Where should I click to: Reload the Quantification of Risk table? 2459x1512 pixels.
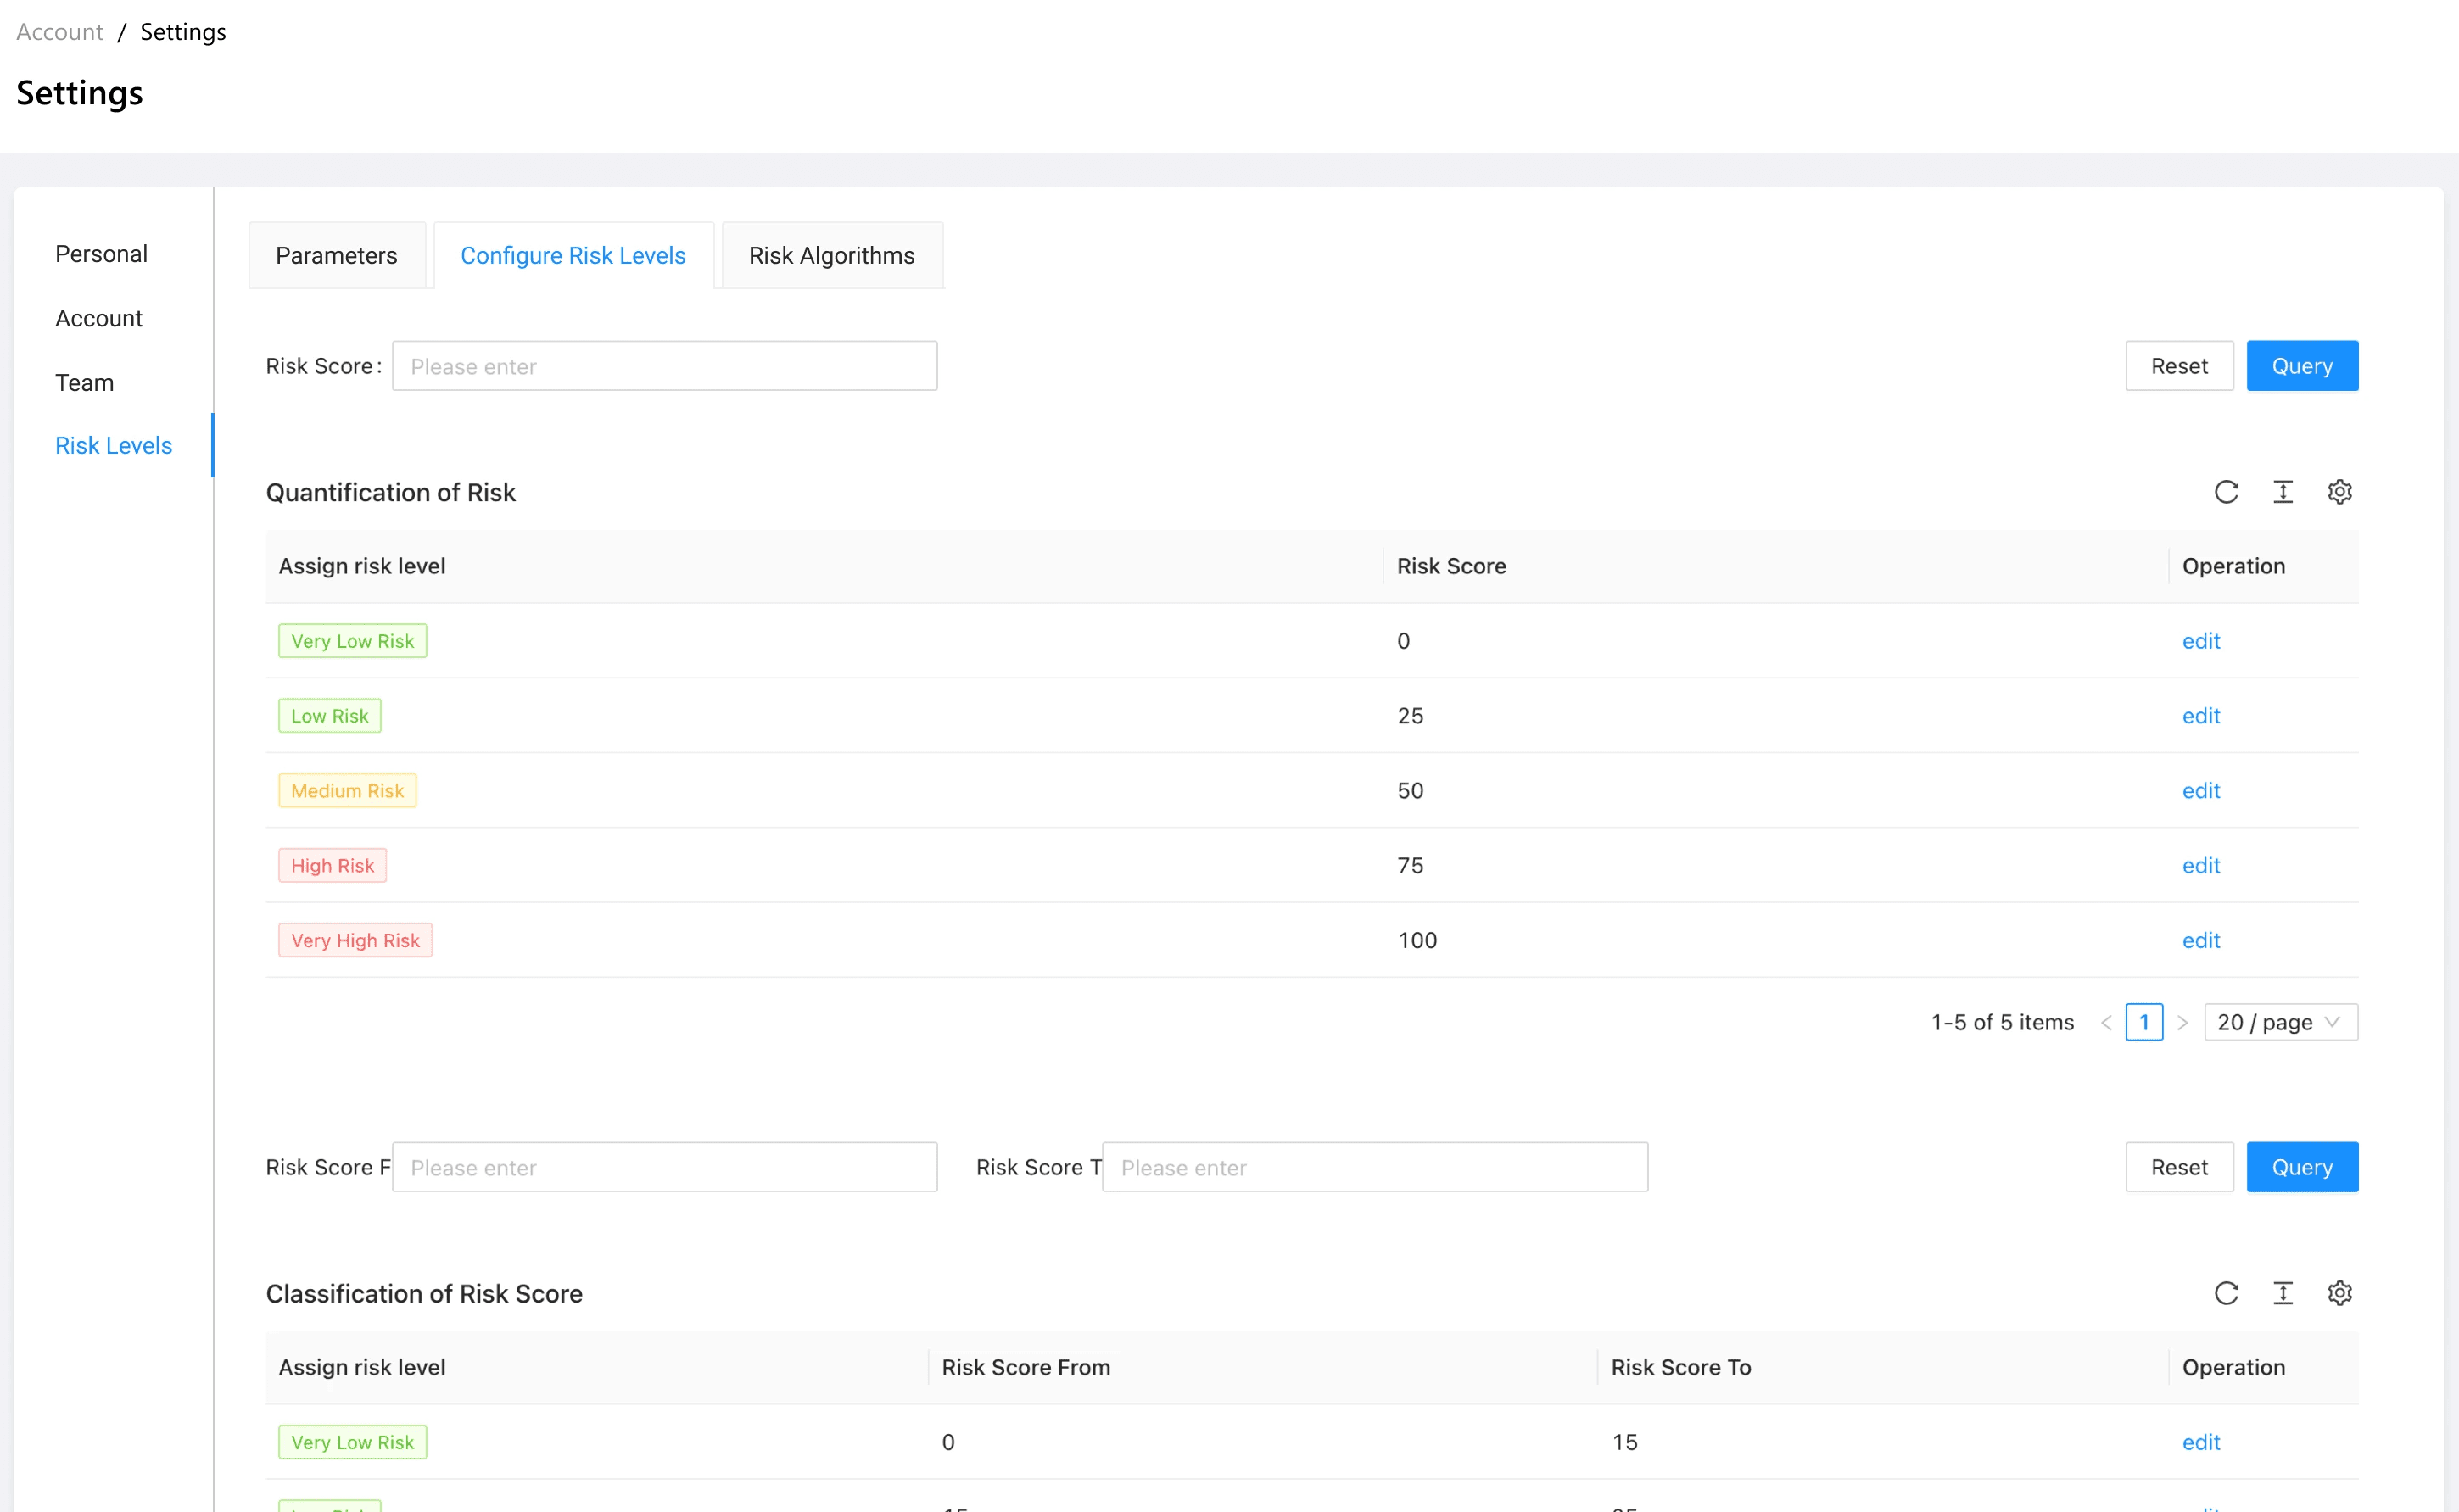tap(2226, 492)
